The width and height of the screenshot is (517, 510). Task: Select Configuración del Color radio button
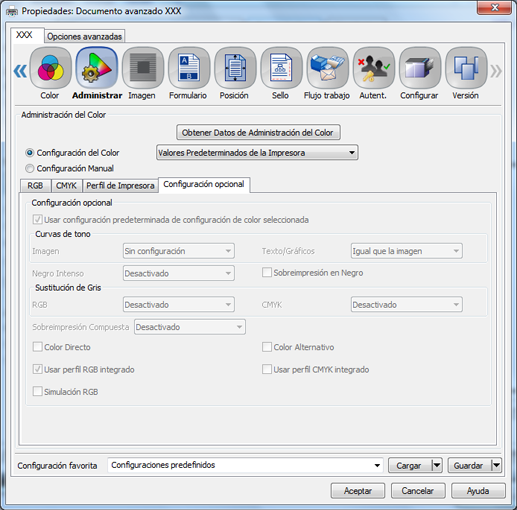(x=30, y=153)
